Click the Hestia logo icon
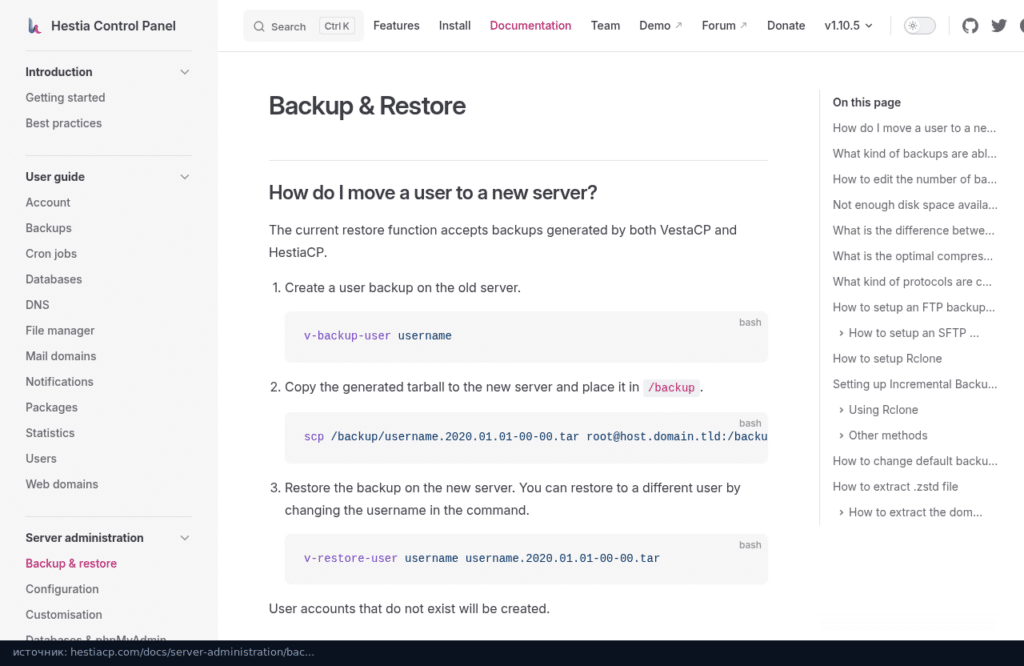1024x666 pixels. pyautogui.click(x=34, y=26)
